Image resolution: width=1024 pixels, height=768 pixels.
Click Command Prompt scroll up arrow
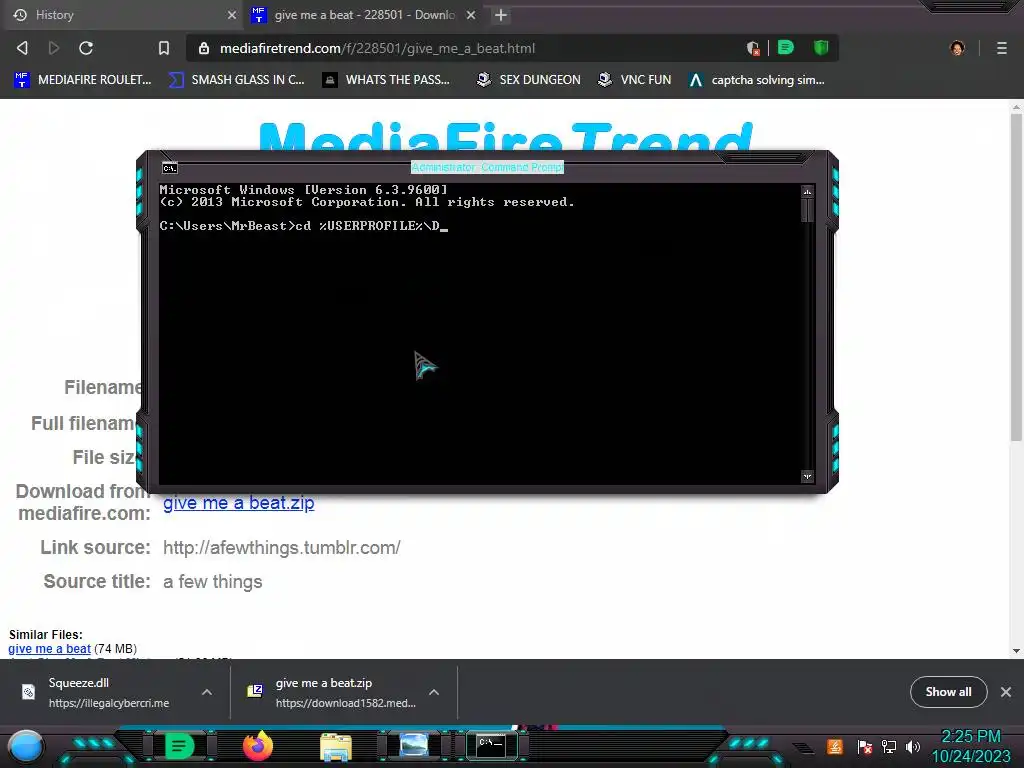coord(807,191)
